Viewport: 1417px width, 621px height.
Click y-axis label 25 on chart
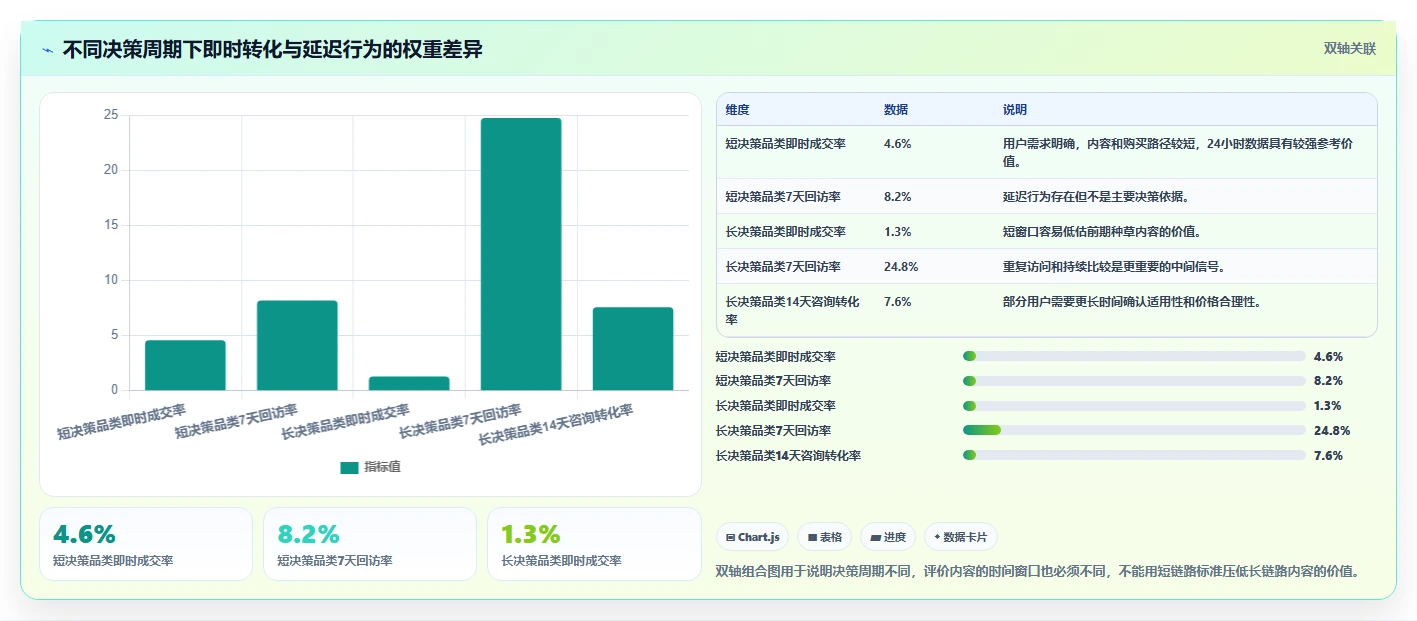click(111, 115)
